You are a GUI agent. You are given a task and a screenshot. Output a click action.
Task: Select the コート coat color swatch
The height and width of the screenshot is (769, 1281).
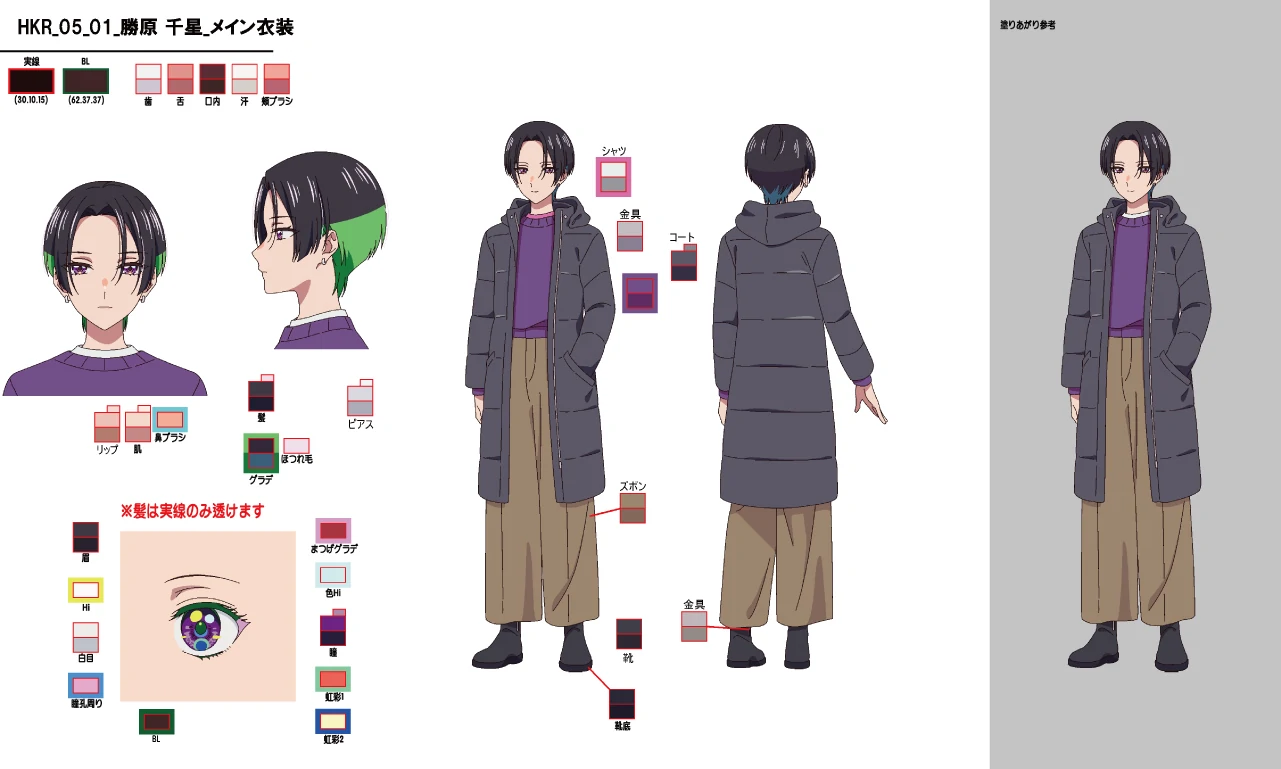pyautogui.click(x=683, y=264)
